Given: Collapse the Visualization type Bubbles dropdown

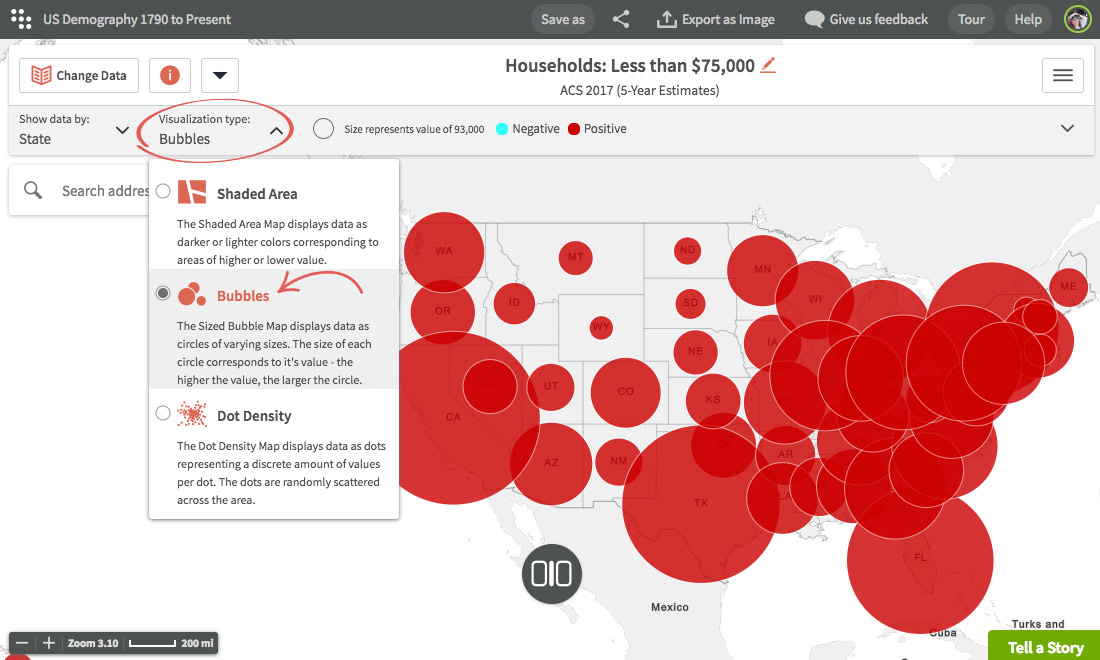Looking at the screenshot, I should [x=220, y=130].
